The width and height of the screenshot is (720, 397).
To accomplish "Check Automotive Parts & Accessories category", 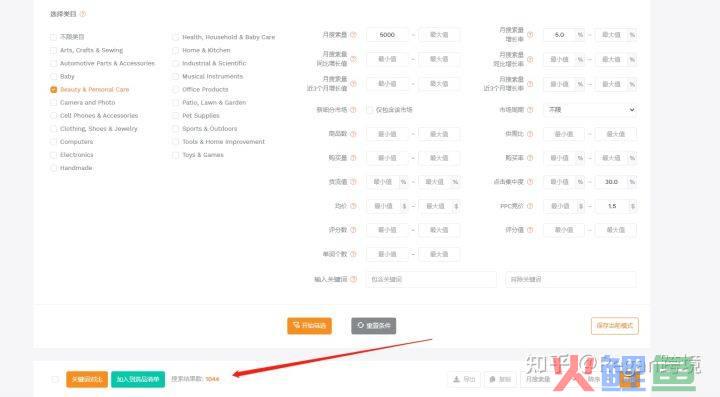I will 54,63.
